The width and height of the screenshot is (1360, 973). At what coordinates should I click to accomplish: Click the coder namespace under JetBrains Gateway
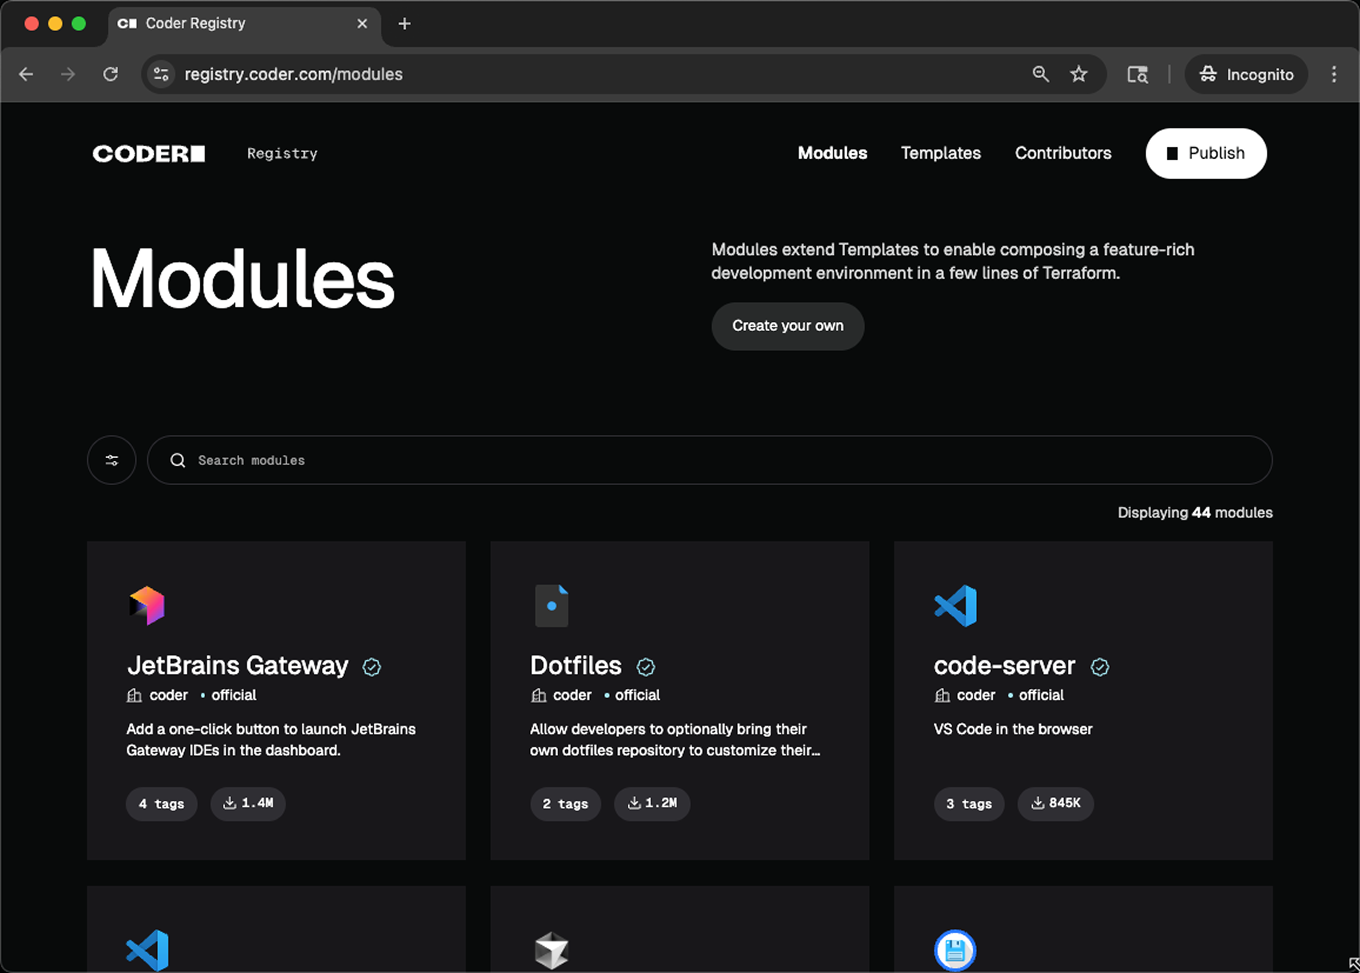[x=169, y=695]
